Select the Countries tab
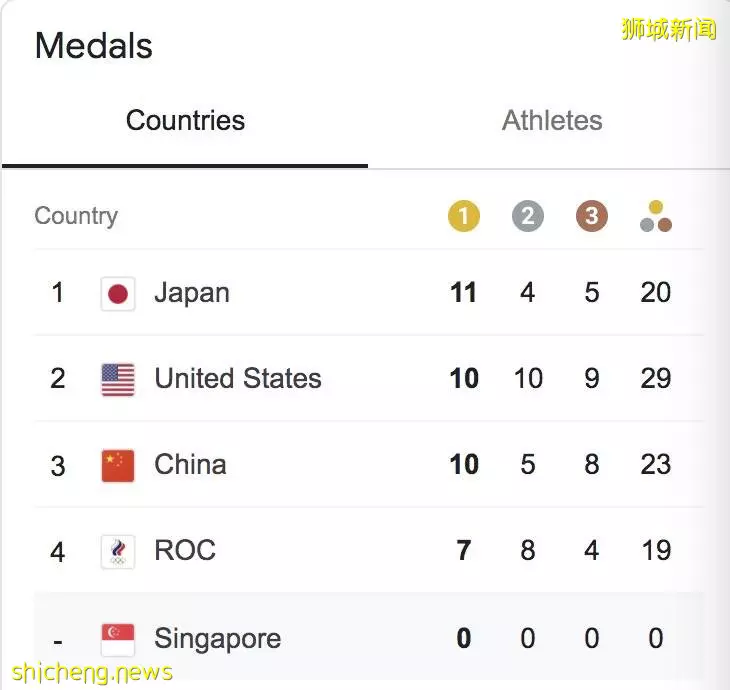This screenshot has height=690, width=730. pos(185,121)
